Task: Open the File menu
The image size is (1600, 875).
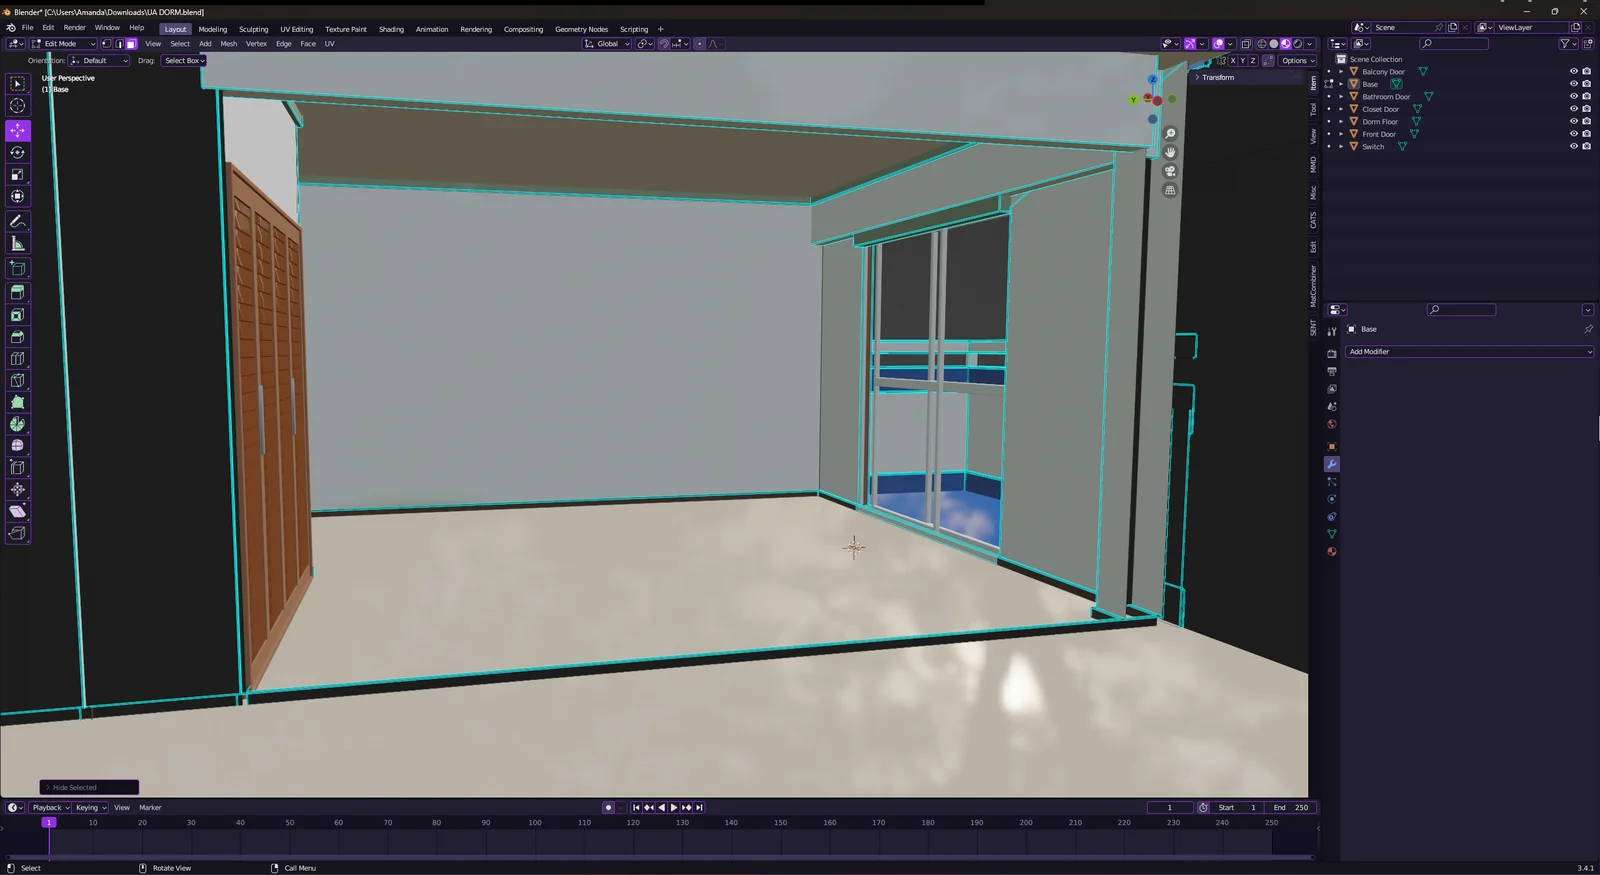Action: [28, 28]
